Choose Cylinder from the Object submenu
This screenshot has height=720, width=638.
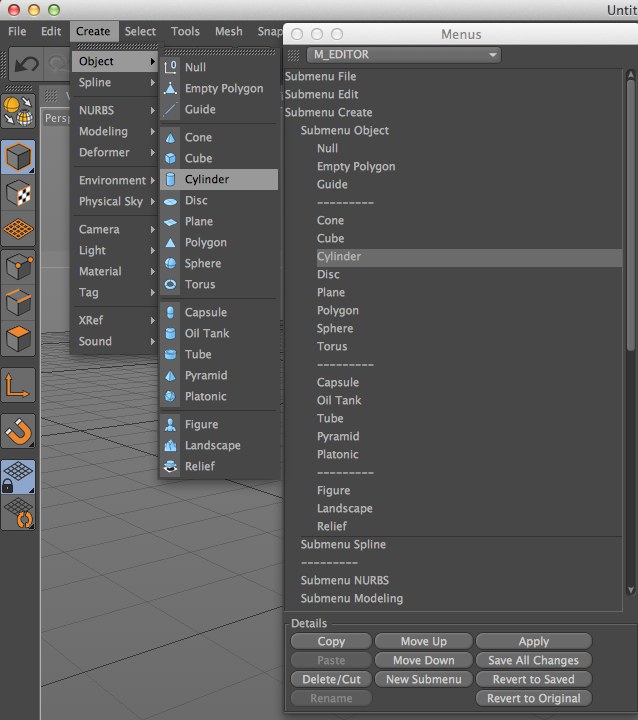[x=206, y=179]
